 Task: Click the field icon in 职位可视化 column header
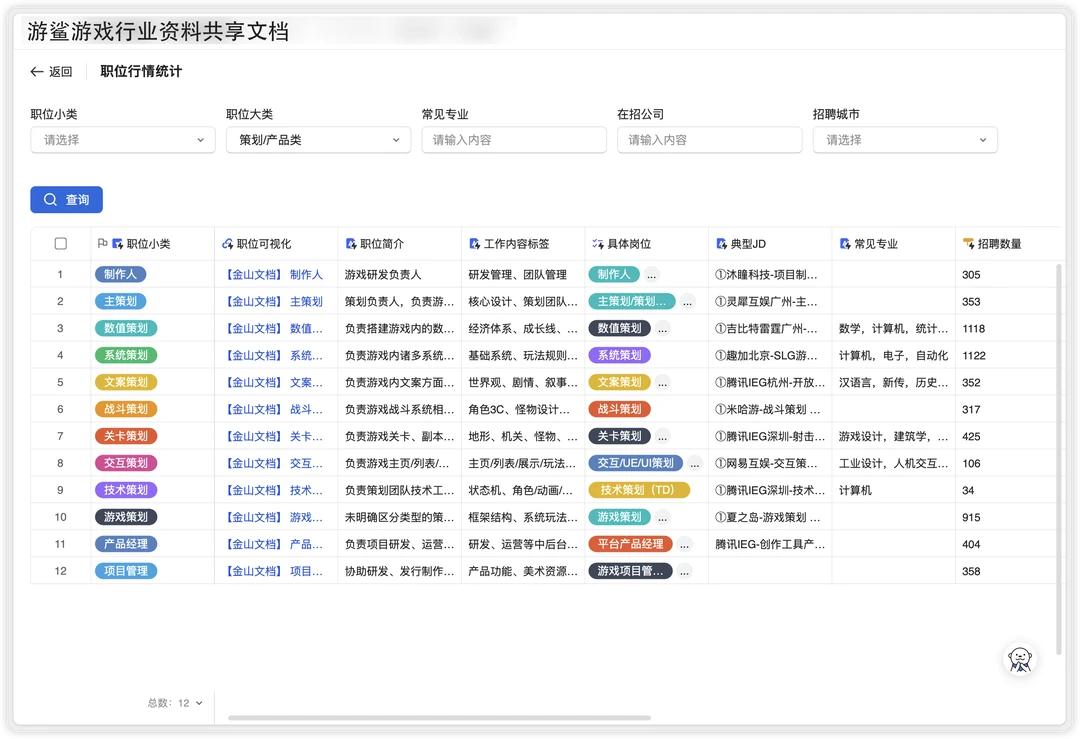tap(227, 244)
